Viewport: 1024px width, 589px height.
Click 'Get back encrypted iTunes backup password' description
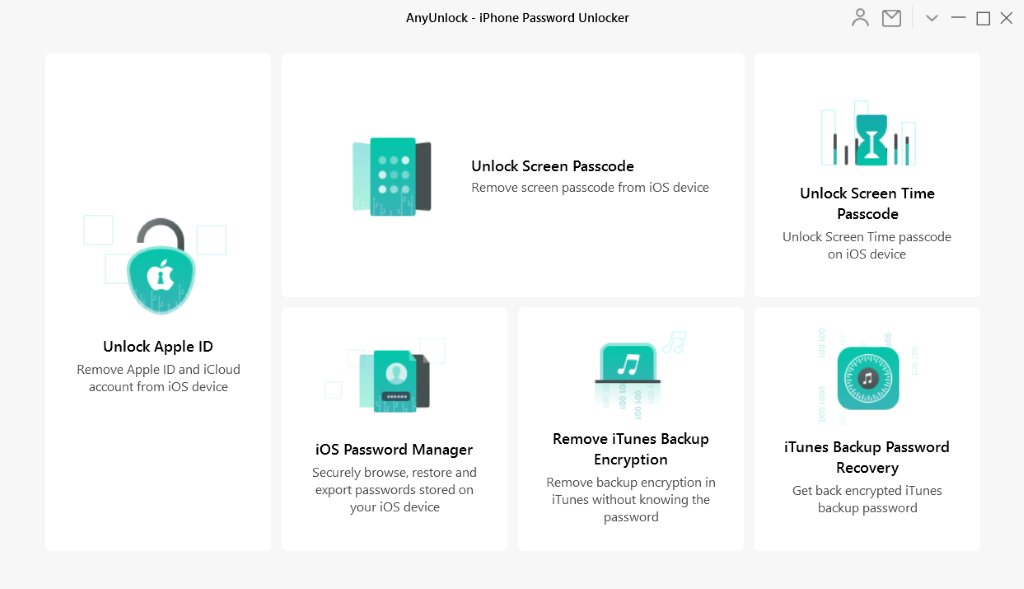coord(867,499)
